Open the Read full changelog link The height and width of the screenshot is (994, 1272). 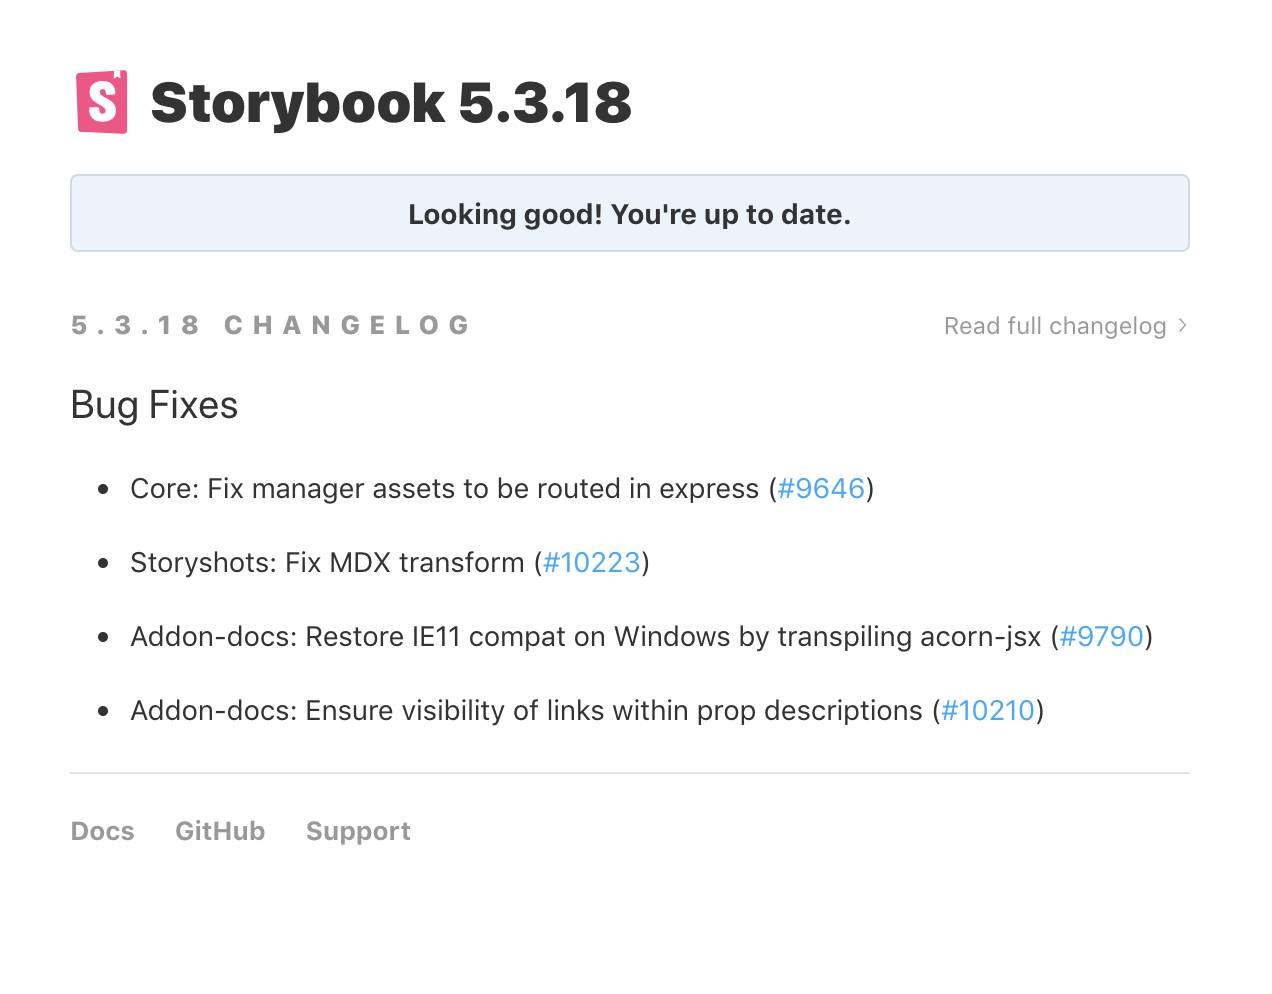coord(1055,325)
